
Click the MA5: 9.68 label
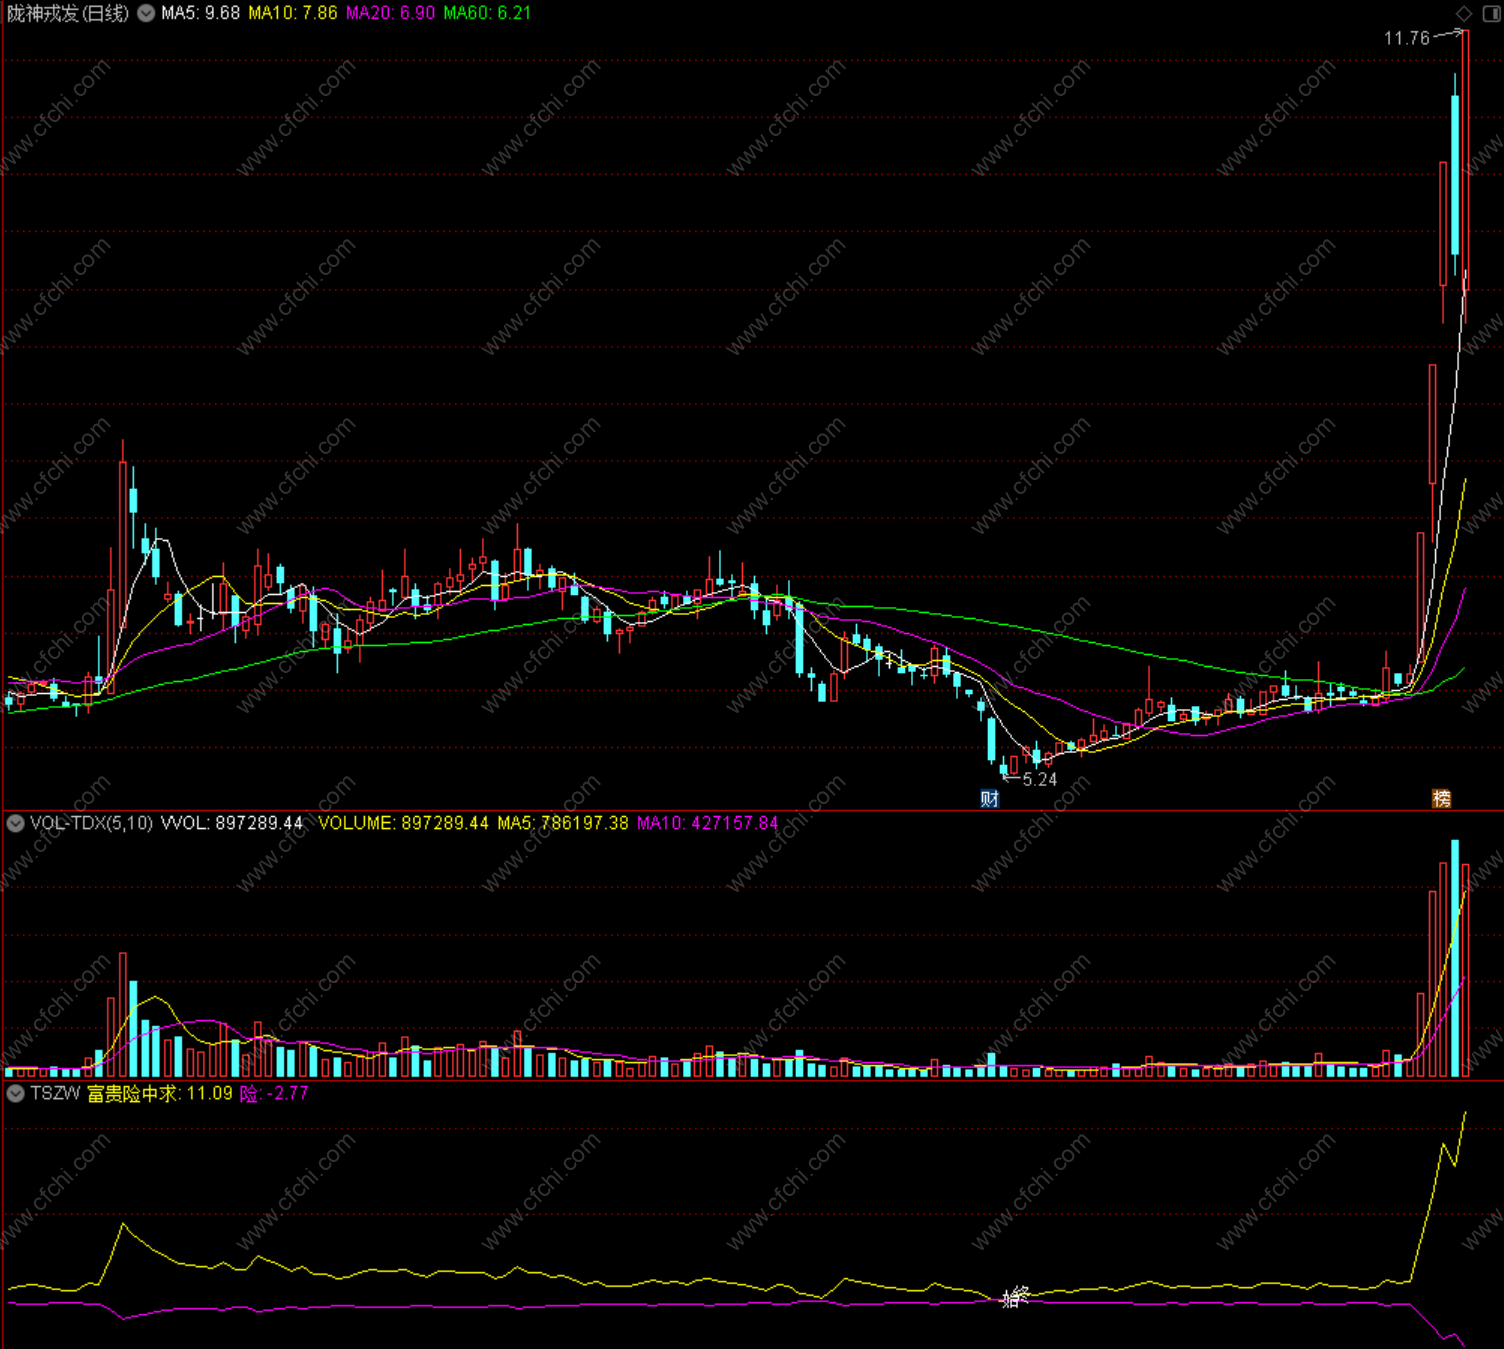(x=200, y=13)
